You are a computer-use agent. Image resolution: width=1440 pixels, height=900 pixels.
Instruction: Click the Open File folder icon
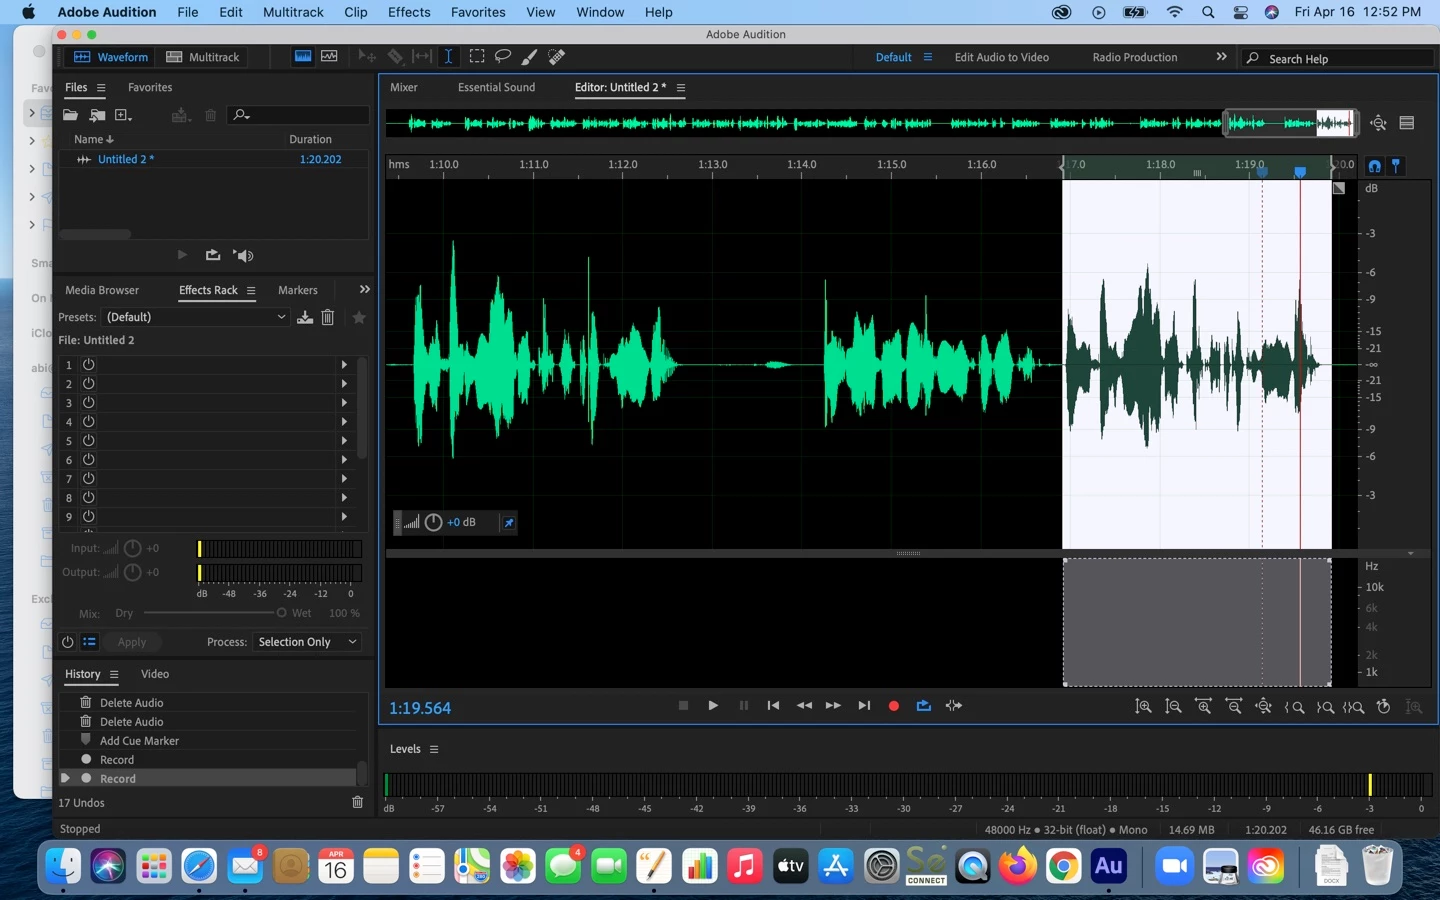pos(70,115)
